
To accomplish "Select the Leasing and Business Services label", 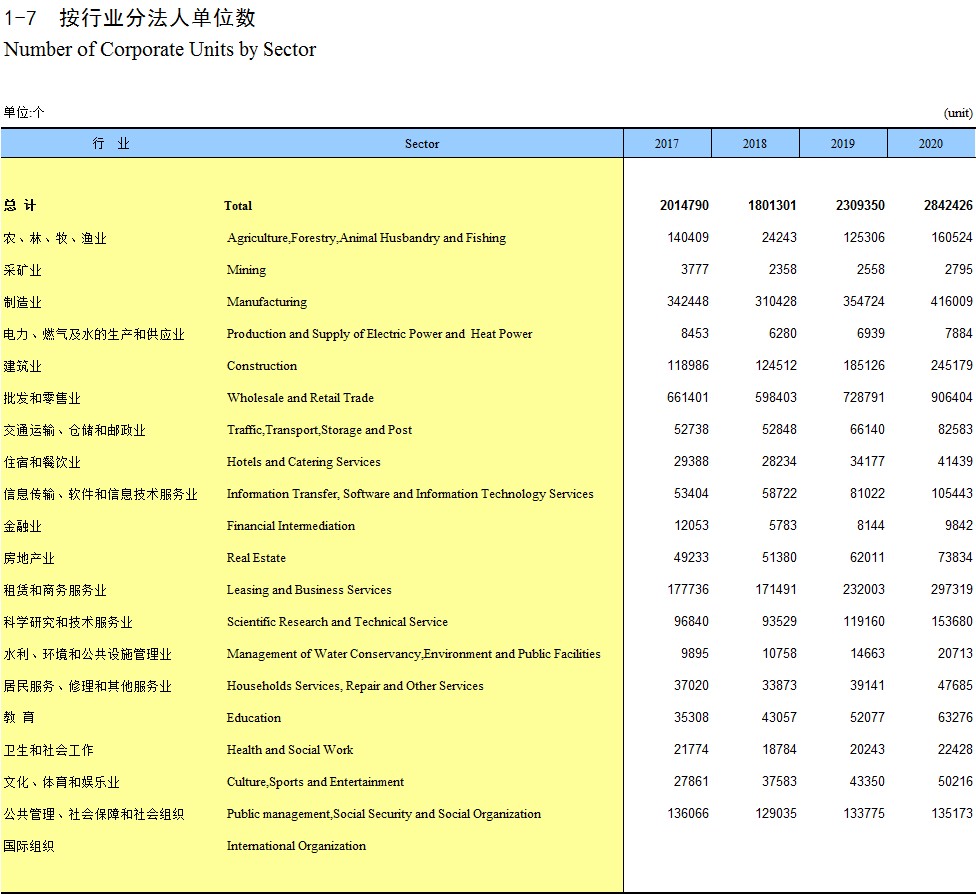I will (309, 590).
